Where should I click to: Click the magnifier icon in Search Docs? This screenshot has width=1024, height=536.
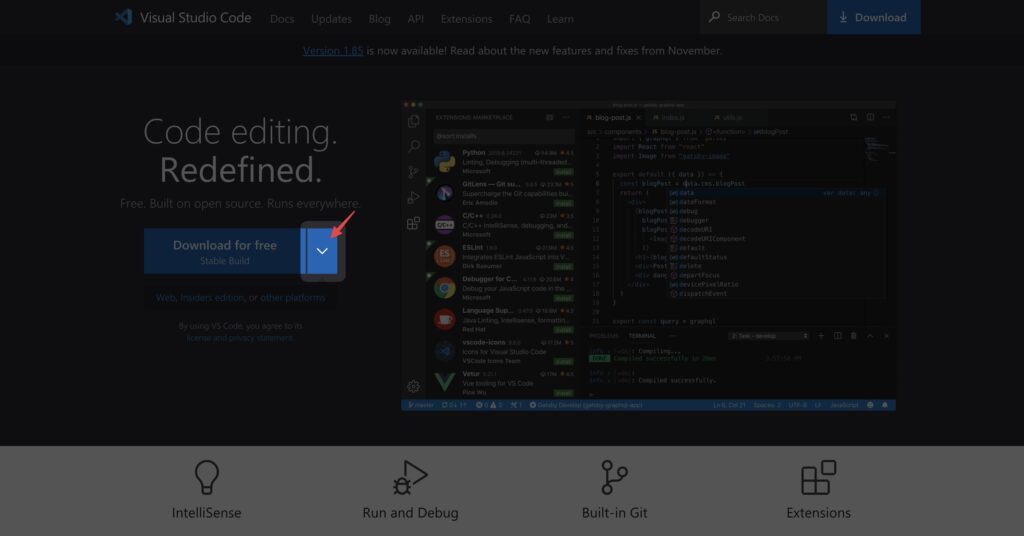(x=714, y=17)
